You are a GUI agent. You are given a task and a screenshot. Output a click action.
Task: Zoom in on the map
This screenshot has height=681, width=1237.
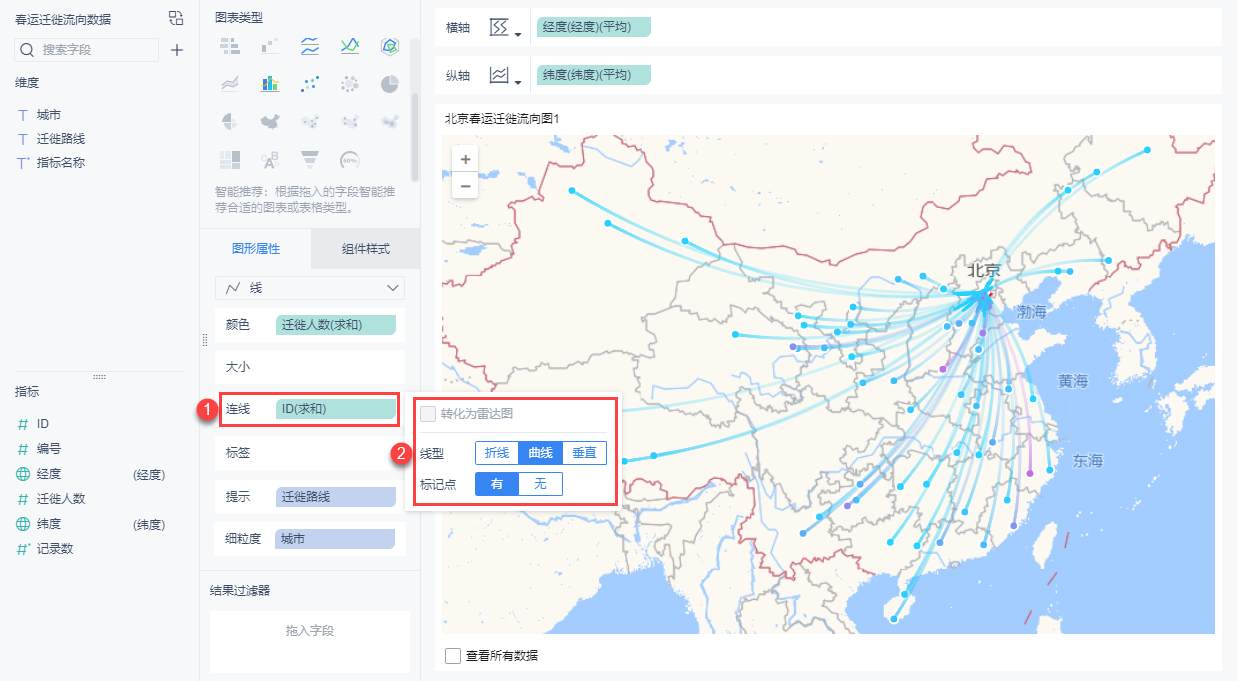click(464, 159)
